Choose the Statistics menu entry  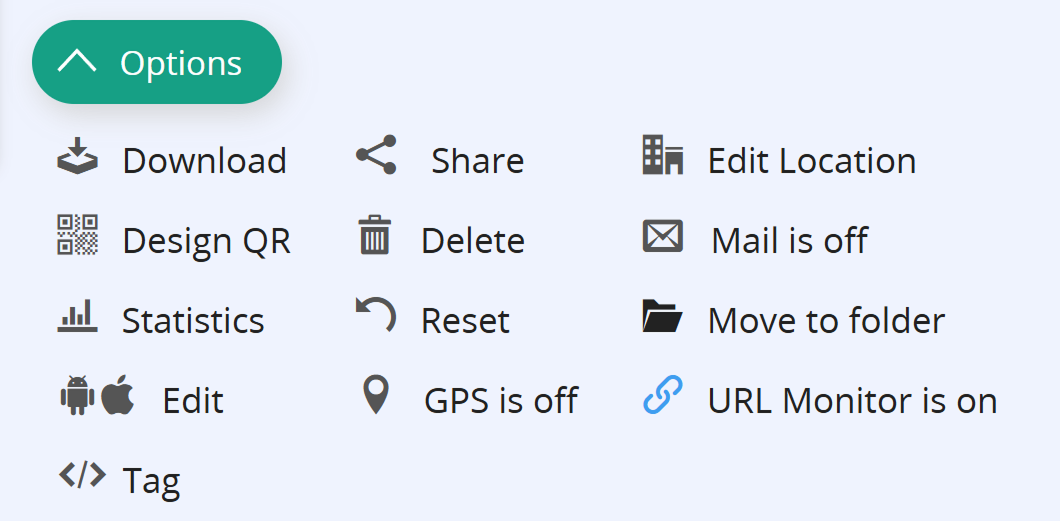[193, 321]
